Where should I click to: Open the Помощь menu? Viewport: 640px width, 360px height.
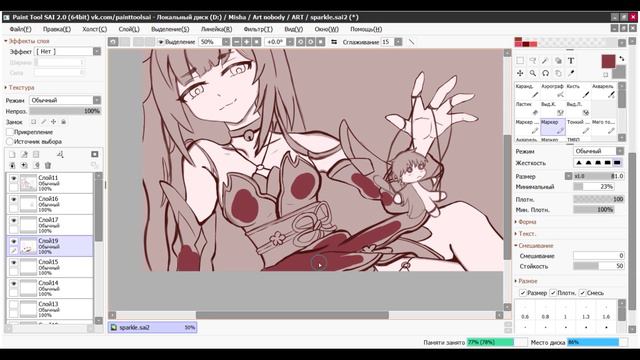pyautogui.click(x=366, y=29)
